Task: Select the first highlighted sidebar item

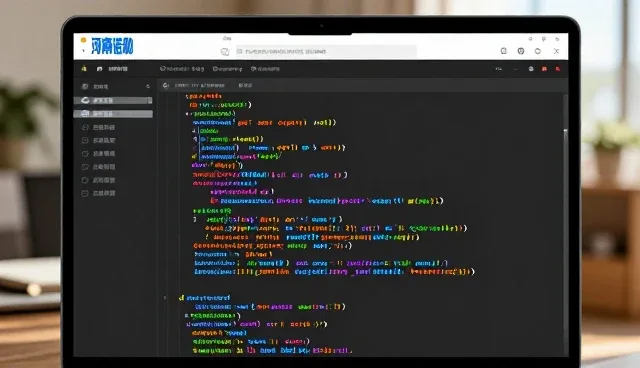Action: [x=113, y=100]
